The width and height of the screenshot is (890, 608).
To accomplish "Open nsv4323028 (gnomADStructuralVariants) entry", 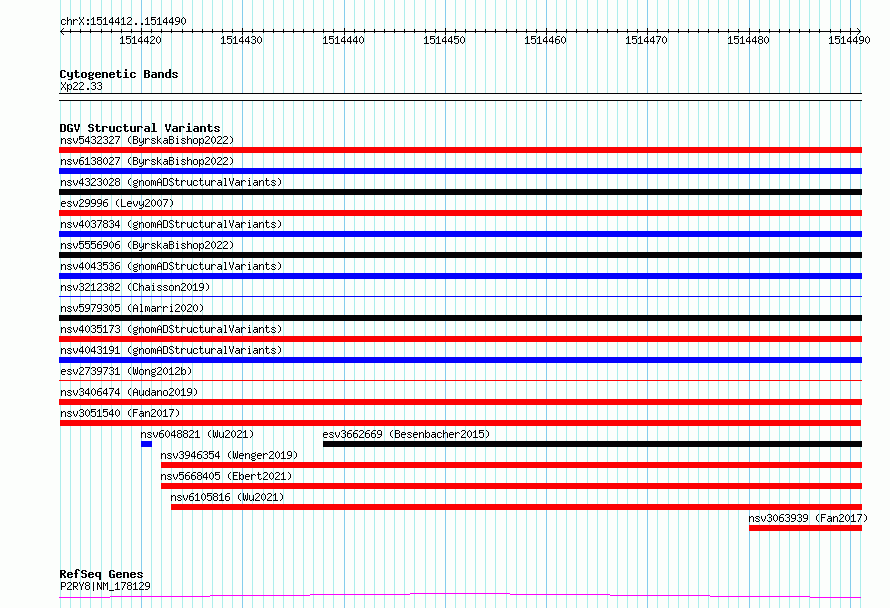I will (171, 182).
